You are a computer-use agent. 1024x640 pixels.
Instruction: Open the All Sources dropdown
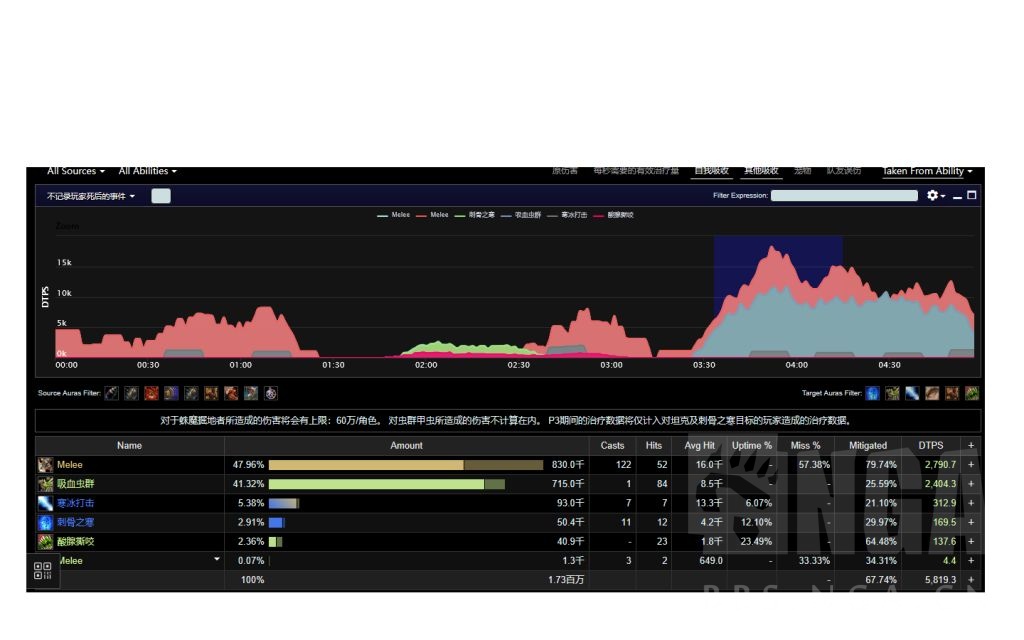75,171
